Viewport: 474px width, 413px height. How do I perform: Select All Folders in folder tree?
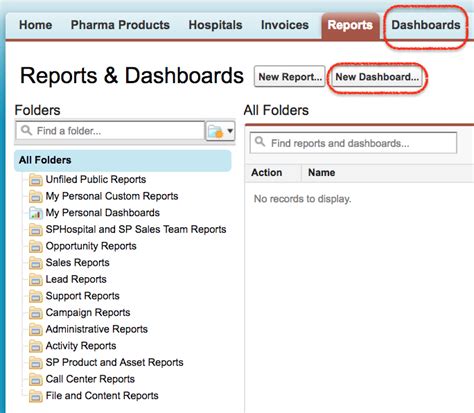click(123, 160)
